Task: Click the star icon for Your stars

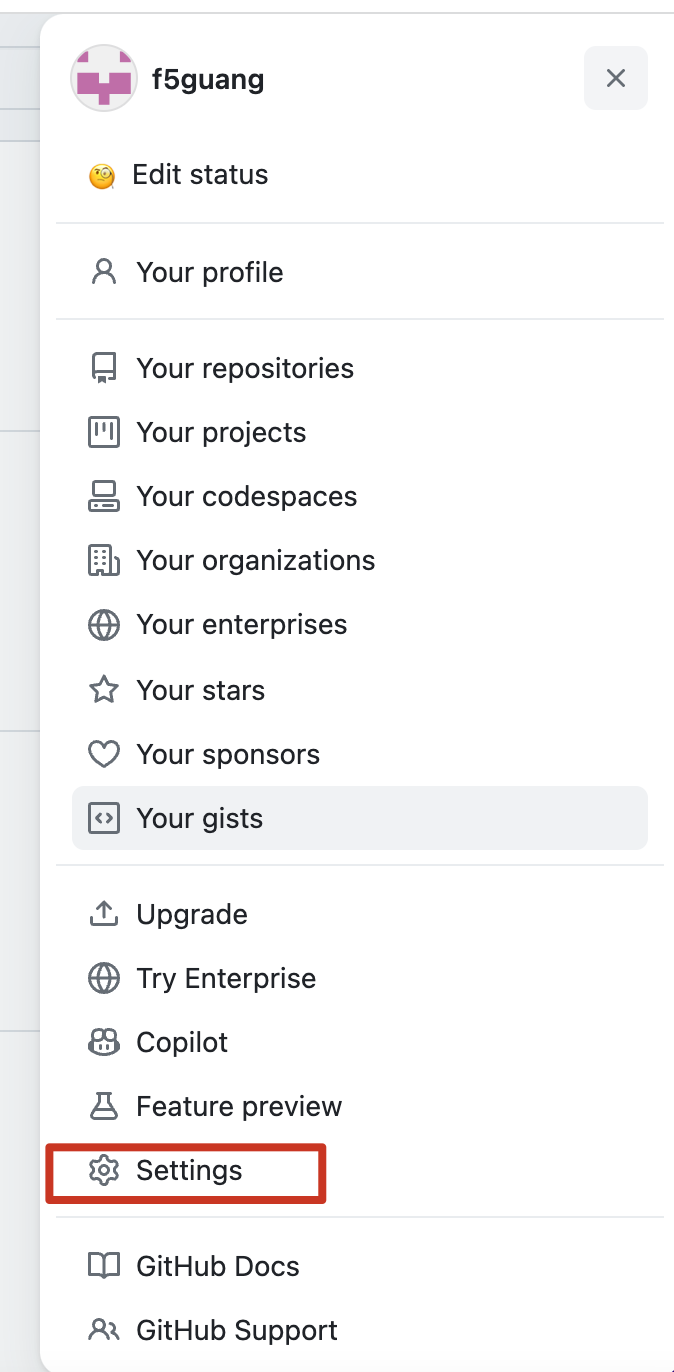Action: pyautogui.click(x=104, y=689)
